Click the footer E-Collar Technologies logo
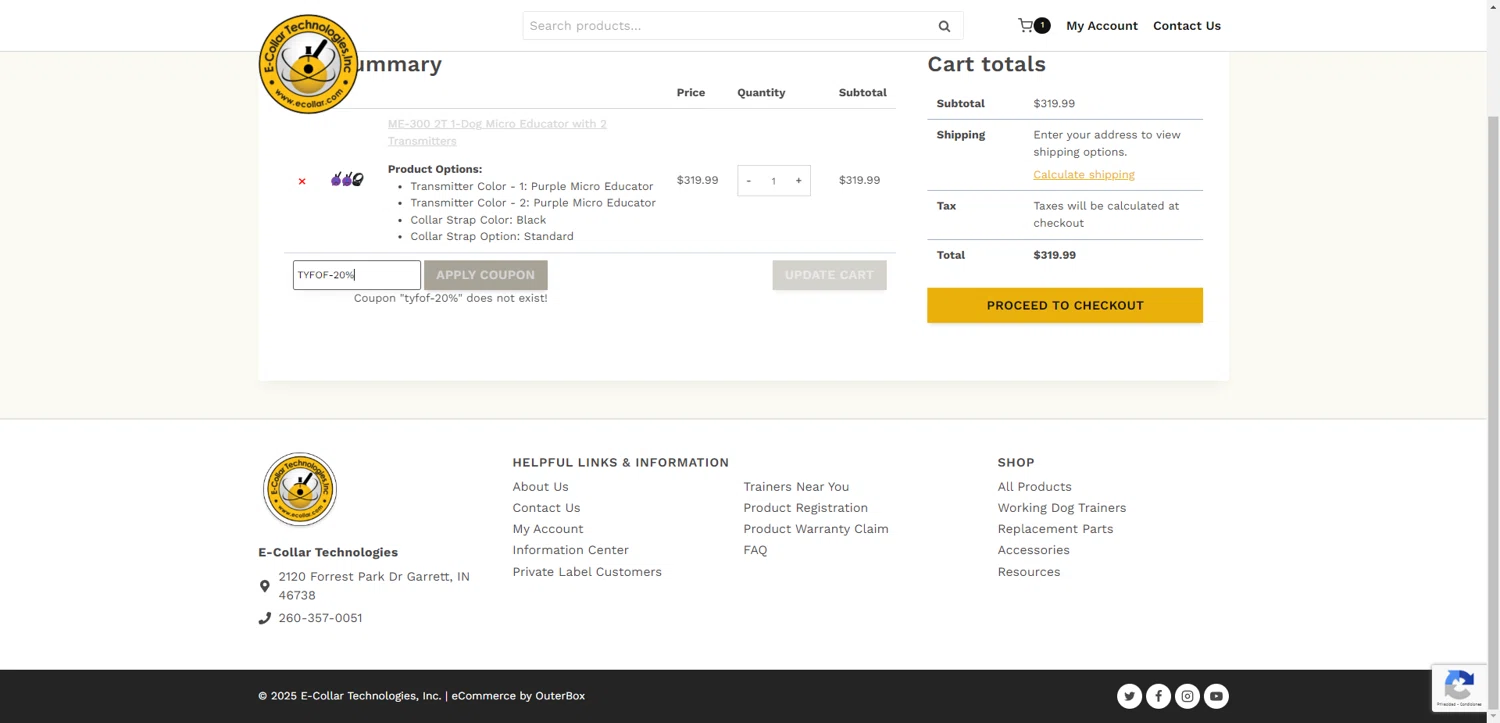The height and width of the screenshot is (723, 1500). coord(300,489)
